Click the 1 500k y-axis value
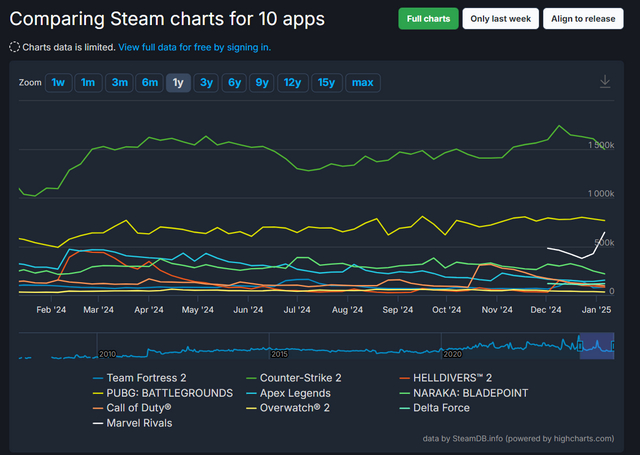This screenshot has width=640, height=455. coord(601,145)
